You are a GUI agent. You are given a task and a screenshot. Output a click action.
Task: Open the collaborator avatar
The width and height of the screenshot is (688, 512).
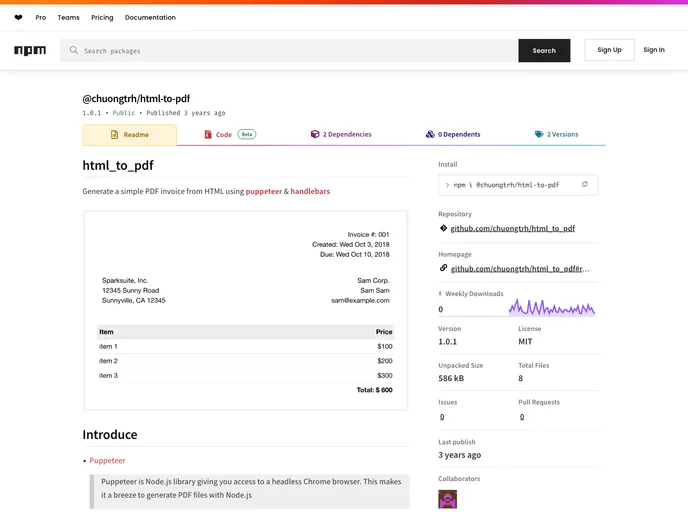(x=448, y=499)
